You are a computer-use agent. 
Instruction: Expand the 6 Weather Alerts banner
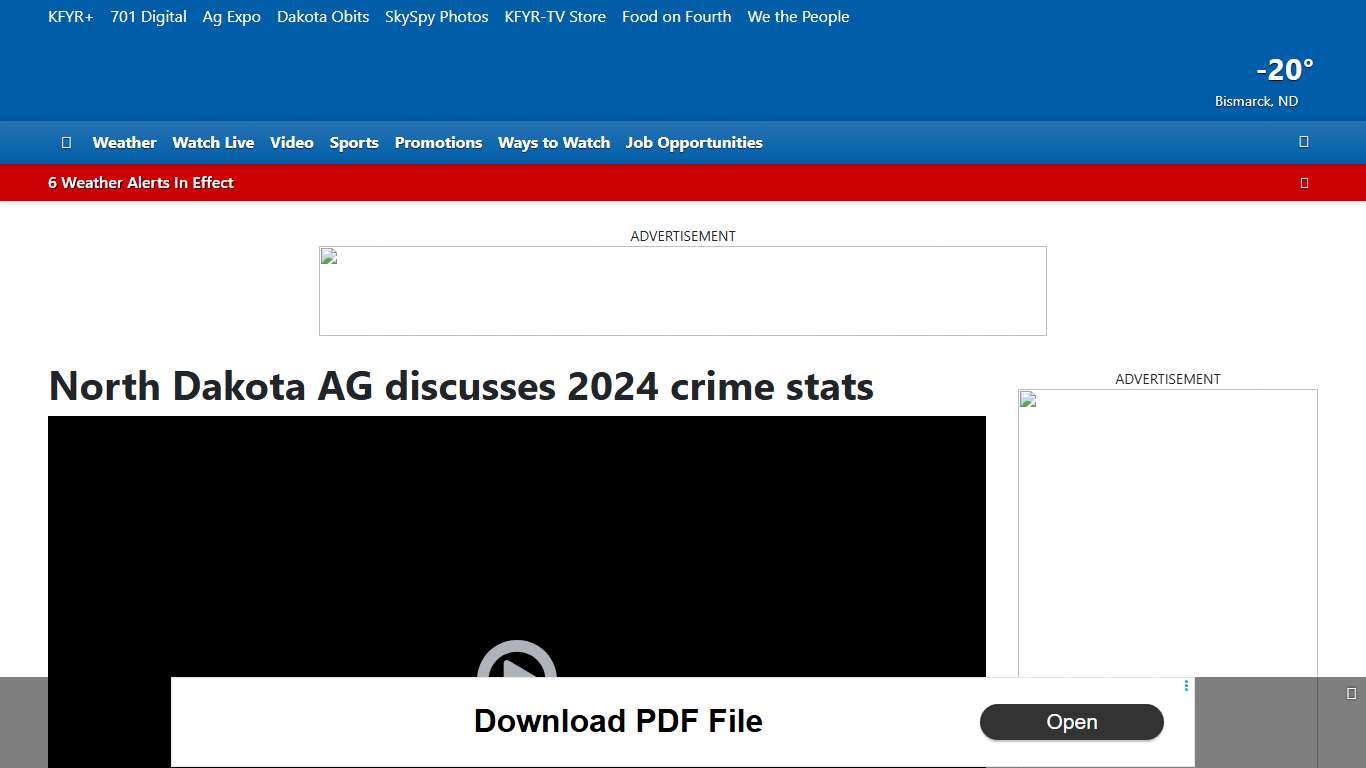tap(140, 182)
